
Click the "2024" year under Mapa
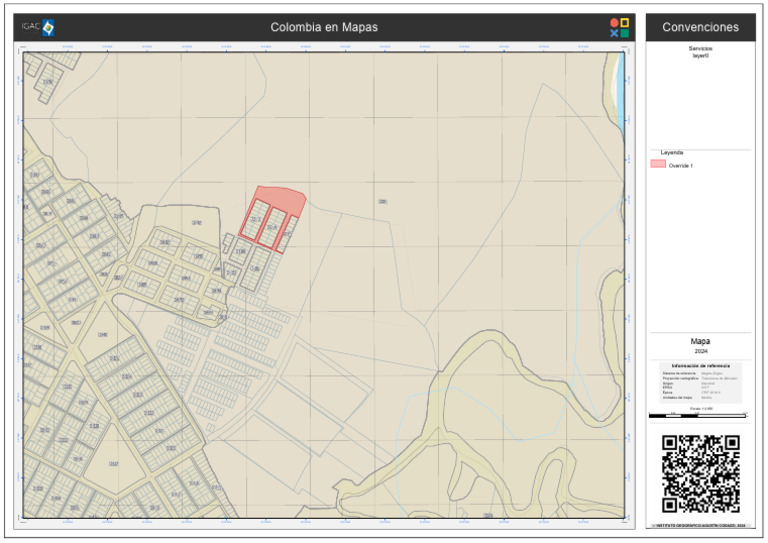point(700,351)
